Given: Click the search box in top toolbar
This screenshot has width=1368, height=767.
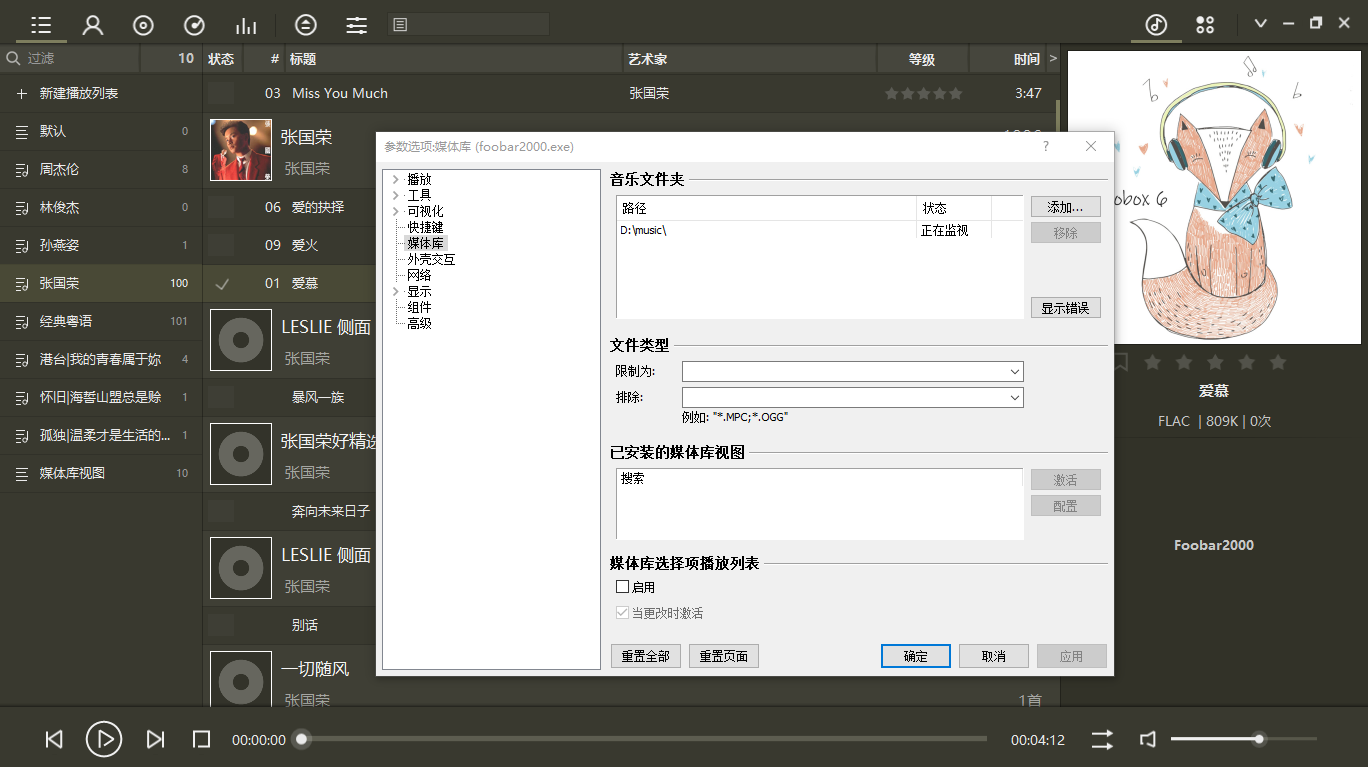Looking at the screenshot, I should pyautogui.click(x=468, y=25).
